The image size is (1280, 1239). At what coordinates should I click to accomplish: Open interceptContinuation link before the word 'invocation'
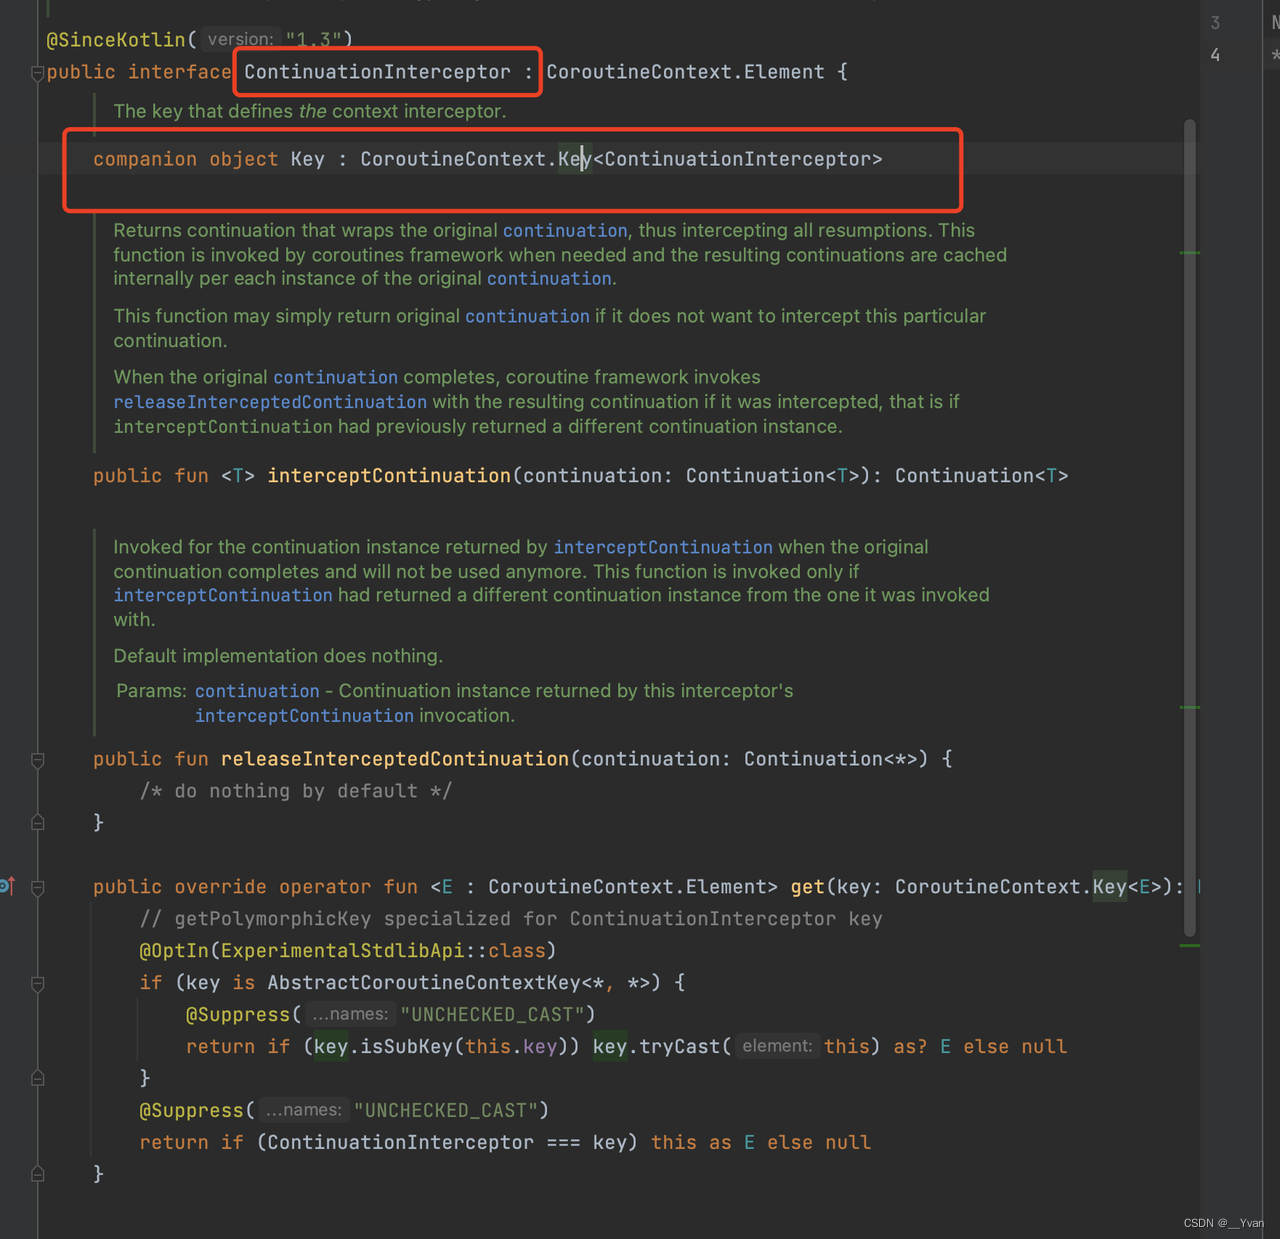pos(304,716)
